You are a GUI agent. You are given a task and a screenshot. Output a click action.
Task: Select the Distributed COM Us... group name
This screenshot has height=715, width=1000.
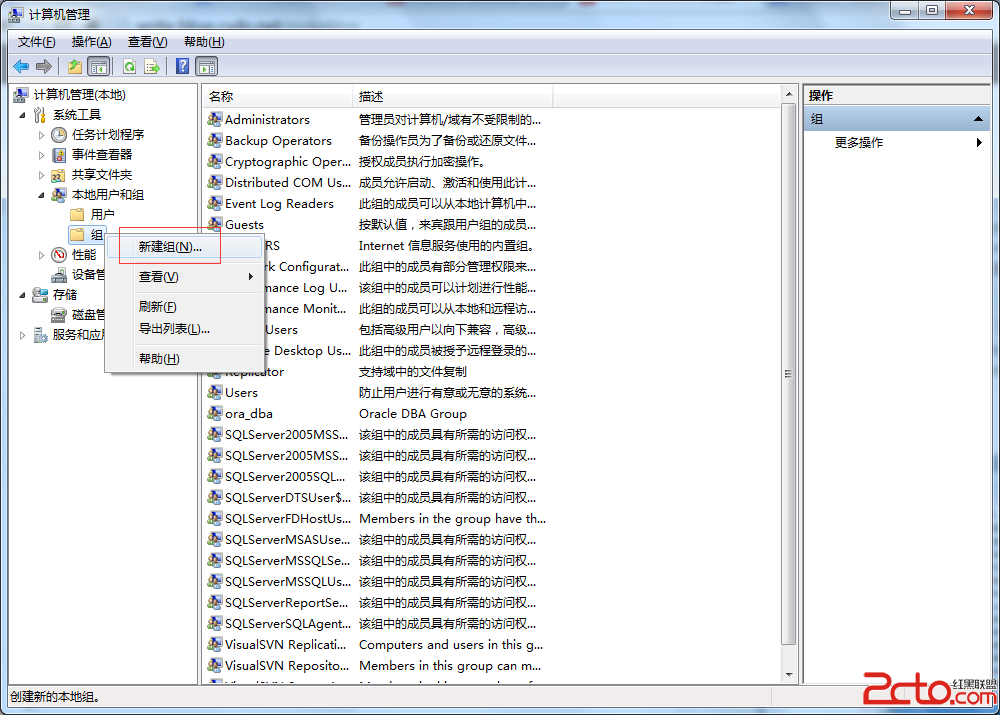(288, 182)
